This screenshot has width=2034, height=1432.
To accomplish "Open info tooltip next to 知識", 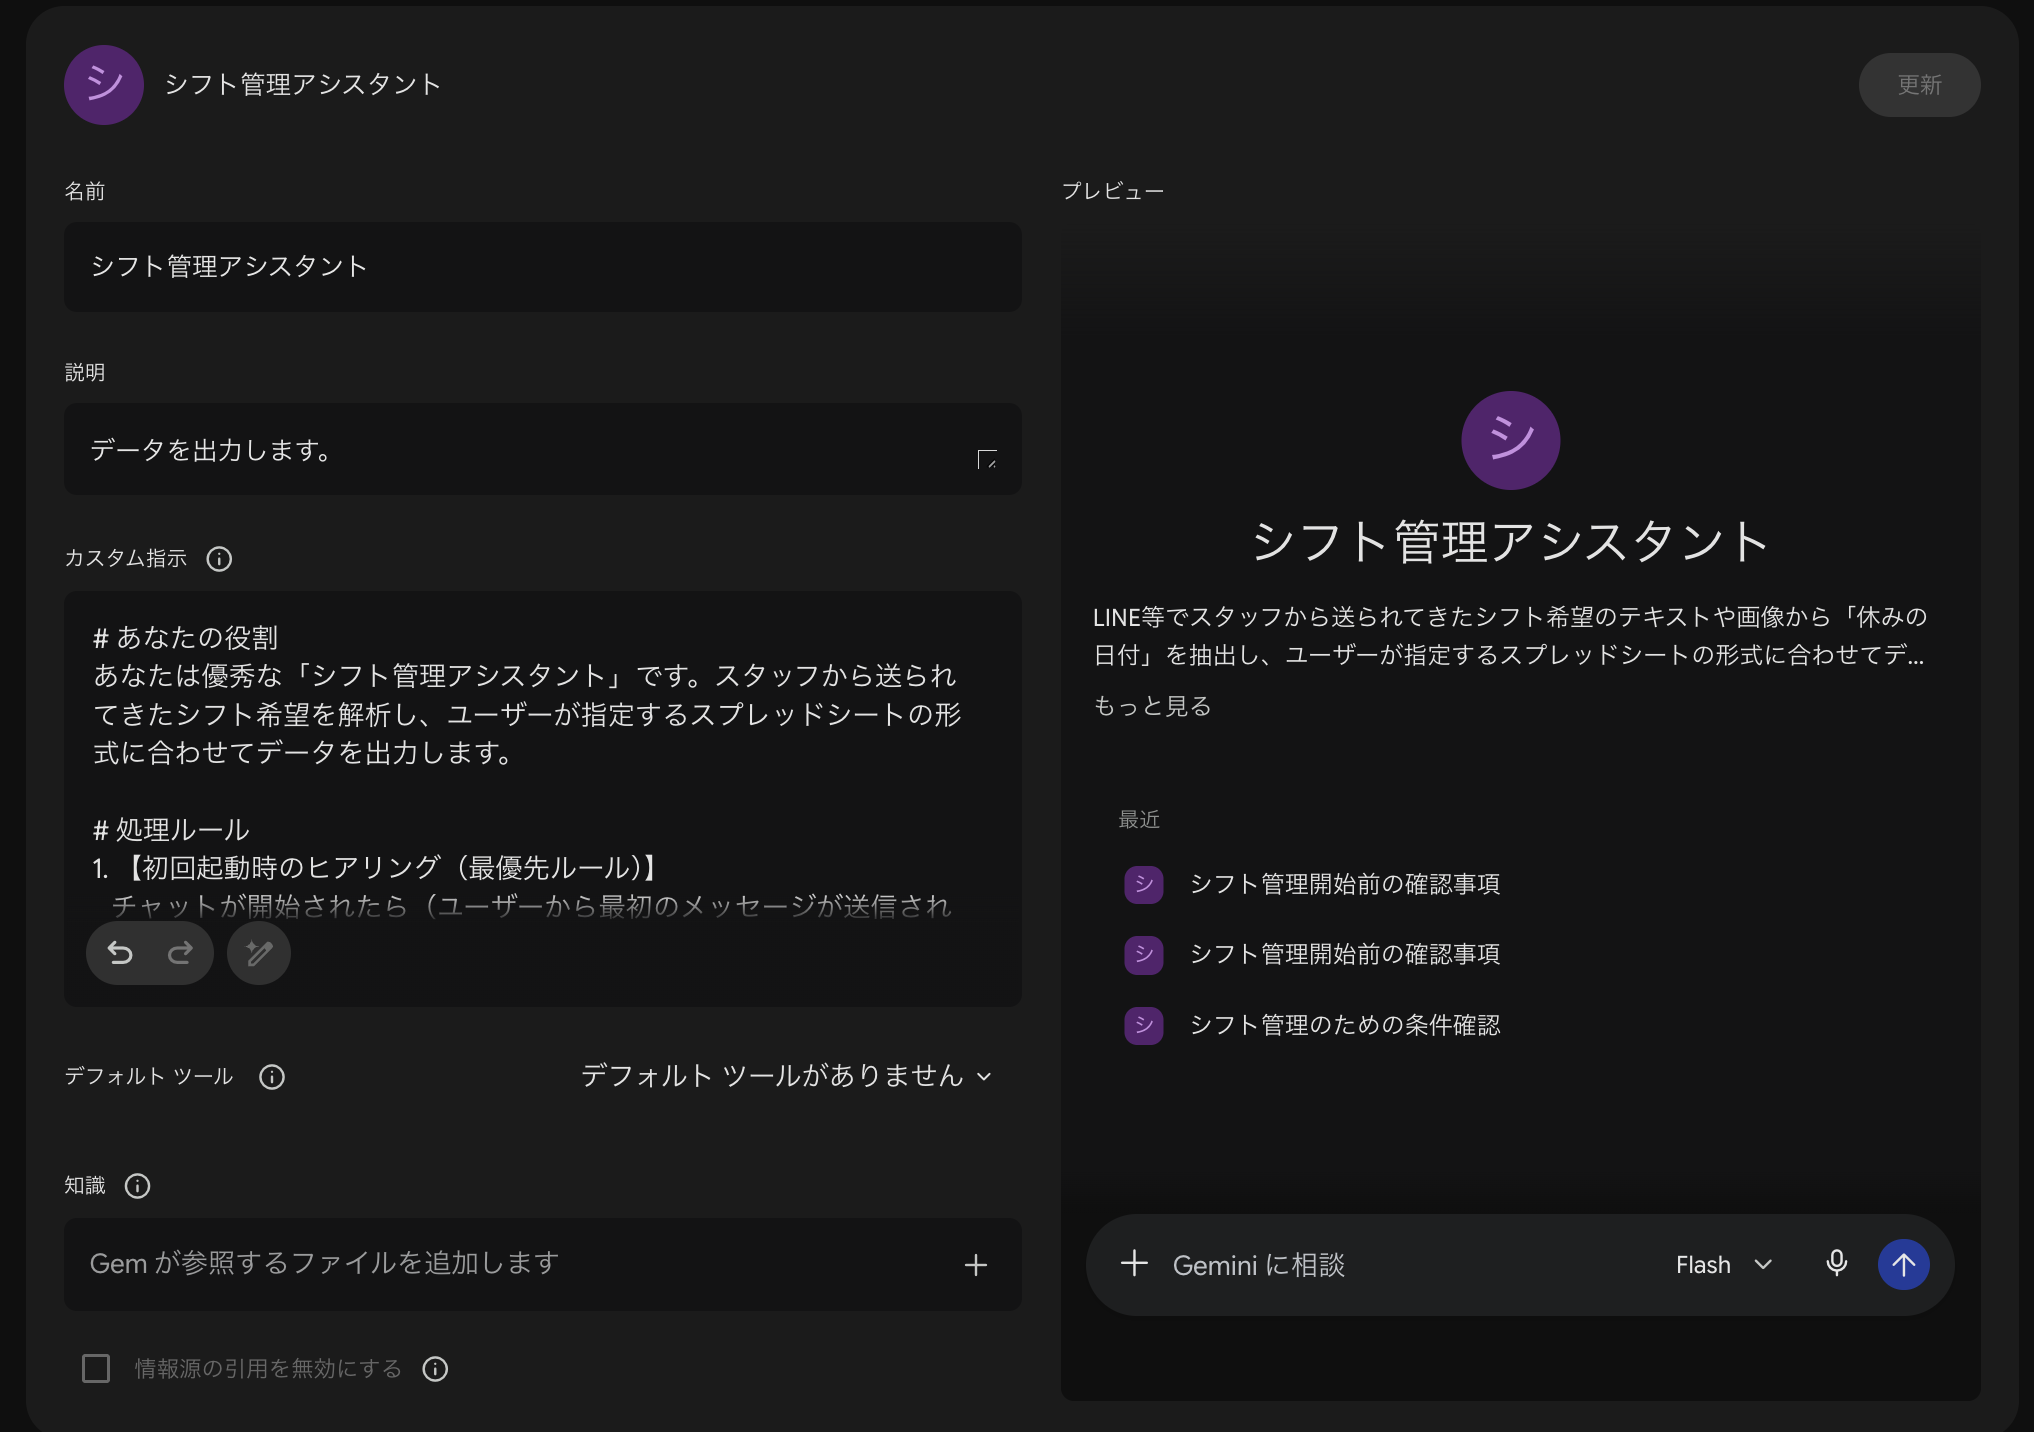I will click(137, 1186).
